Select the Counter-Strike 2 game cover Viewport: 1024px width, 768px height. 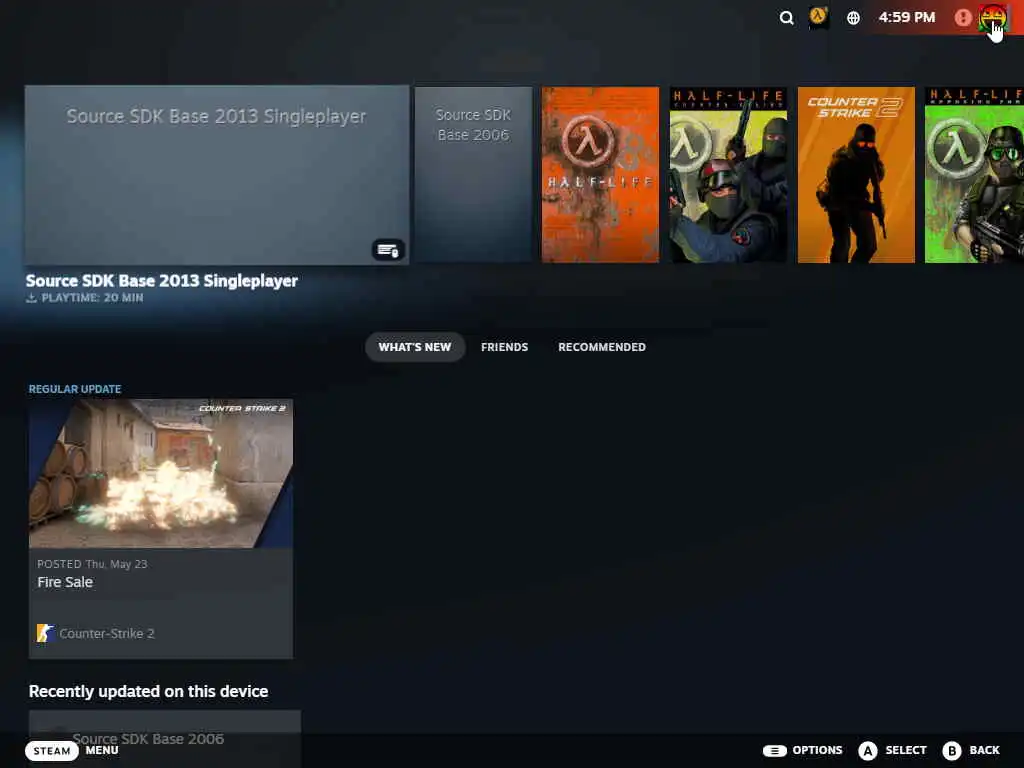(x=856, y=175)
